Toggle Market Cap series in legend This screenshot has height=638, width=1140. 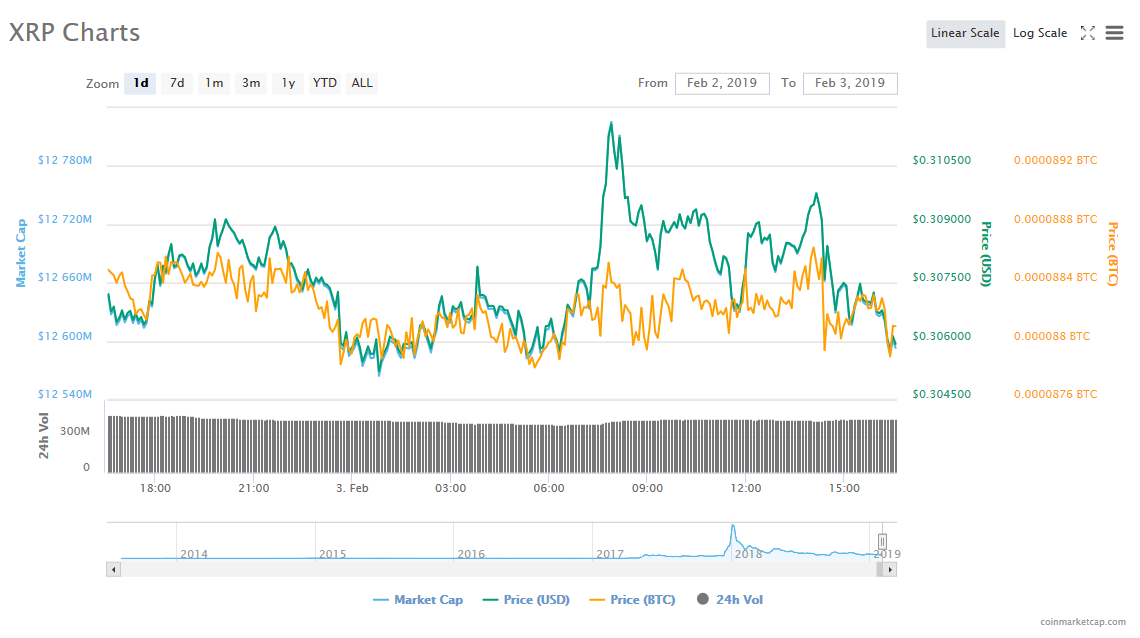coord(418,600)
